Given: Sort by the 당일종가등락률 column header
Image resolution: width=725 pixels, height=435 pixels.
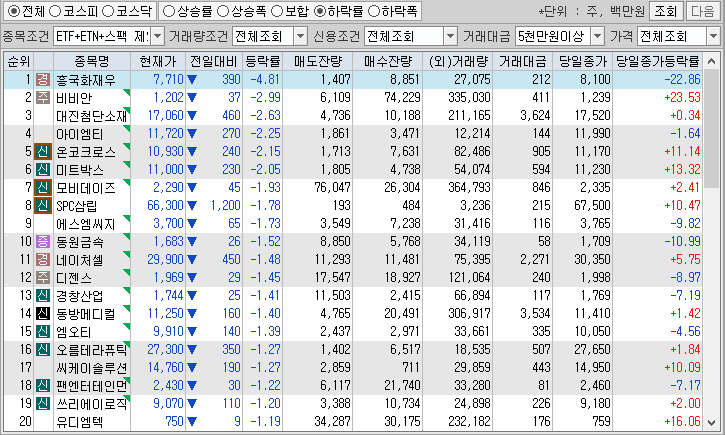Looking at the screenshot, I should [x=657, y=61].
